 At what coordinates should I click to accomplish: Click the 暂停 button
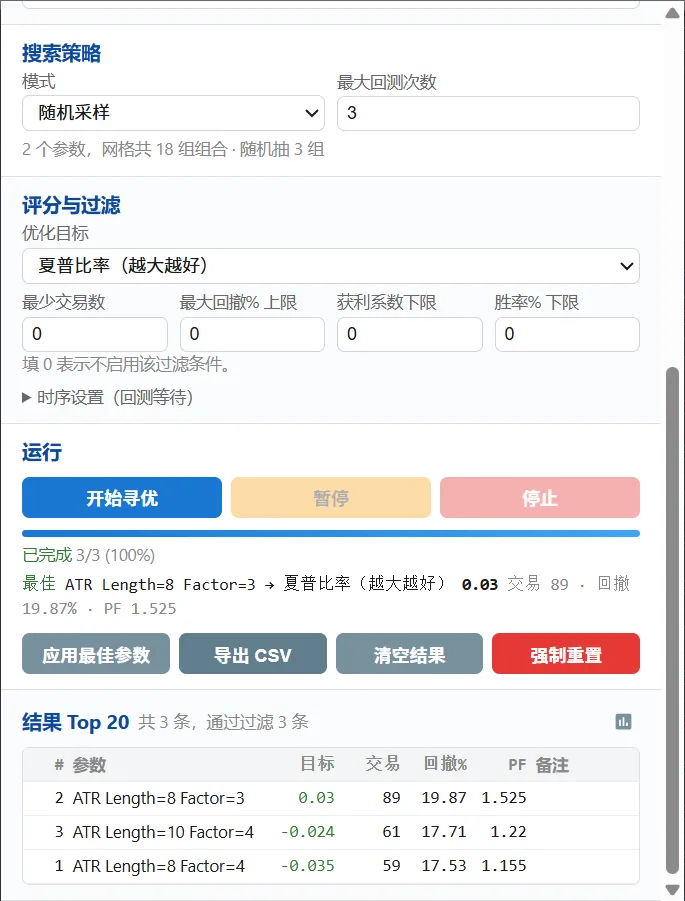tap(331, 498)
